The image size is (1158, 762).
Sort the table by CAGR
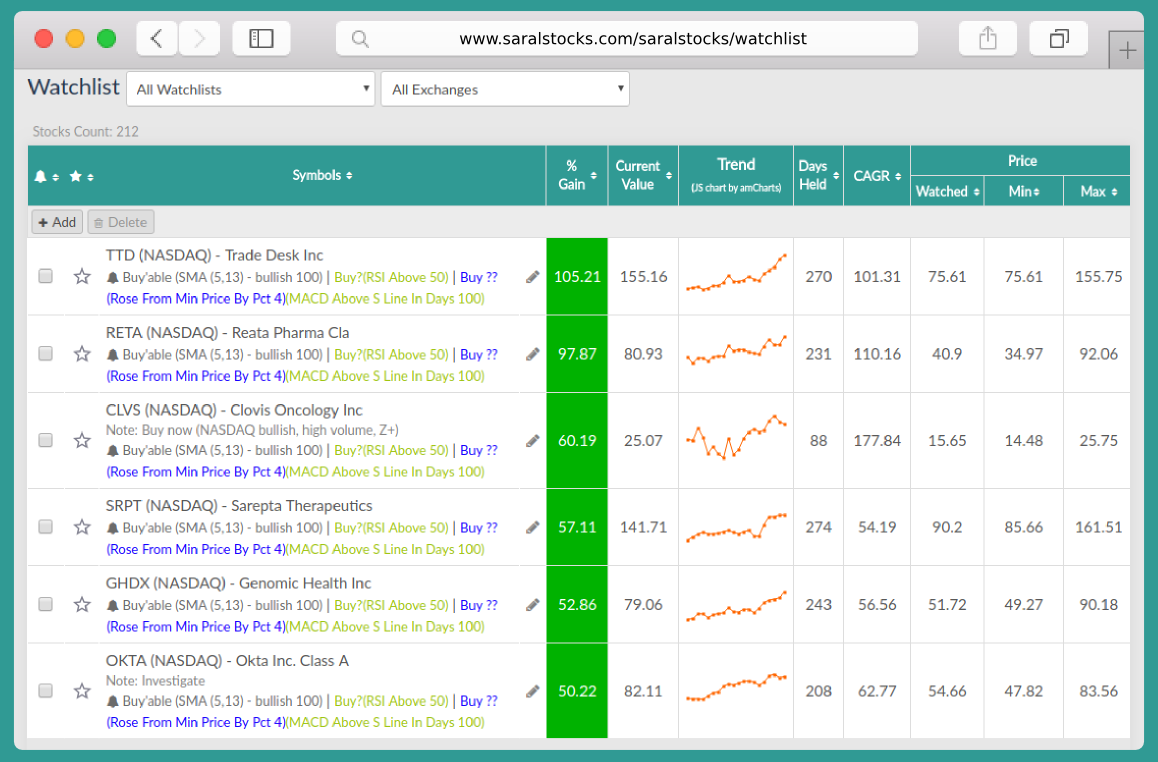(877, 176)
